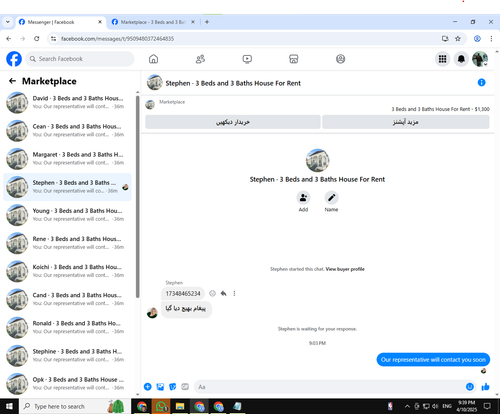Open the account profile picture menu
This screenshot has width=500, height=414.
[480, 59]
